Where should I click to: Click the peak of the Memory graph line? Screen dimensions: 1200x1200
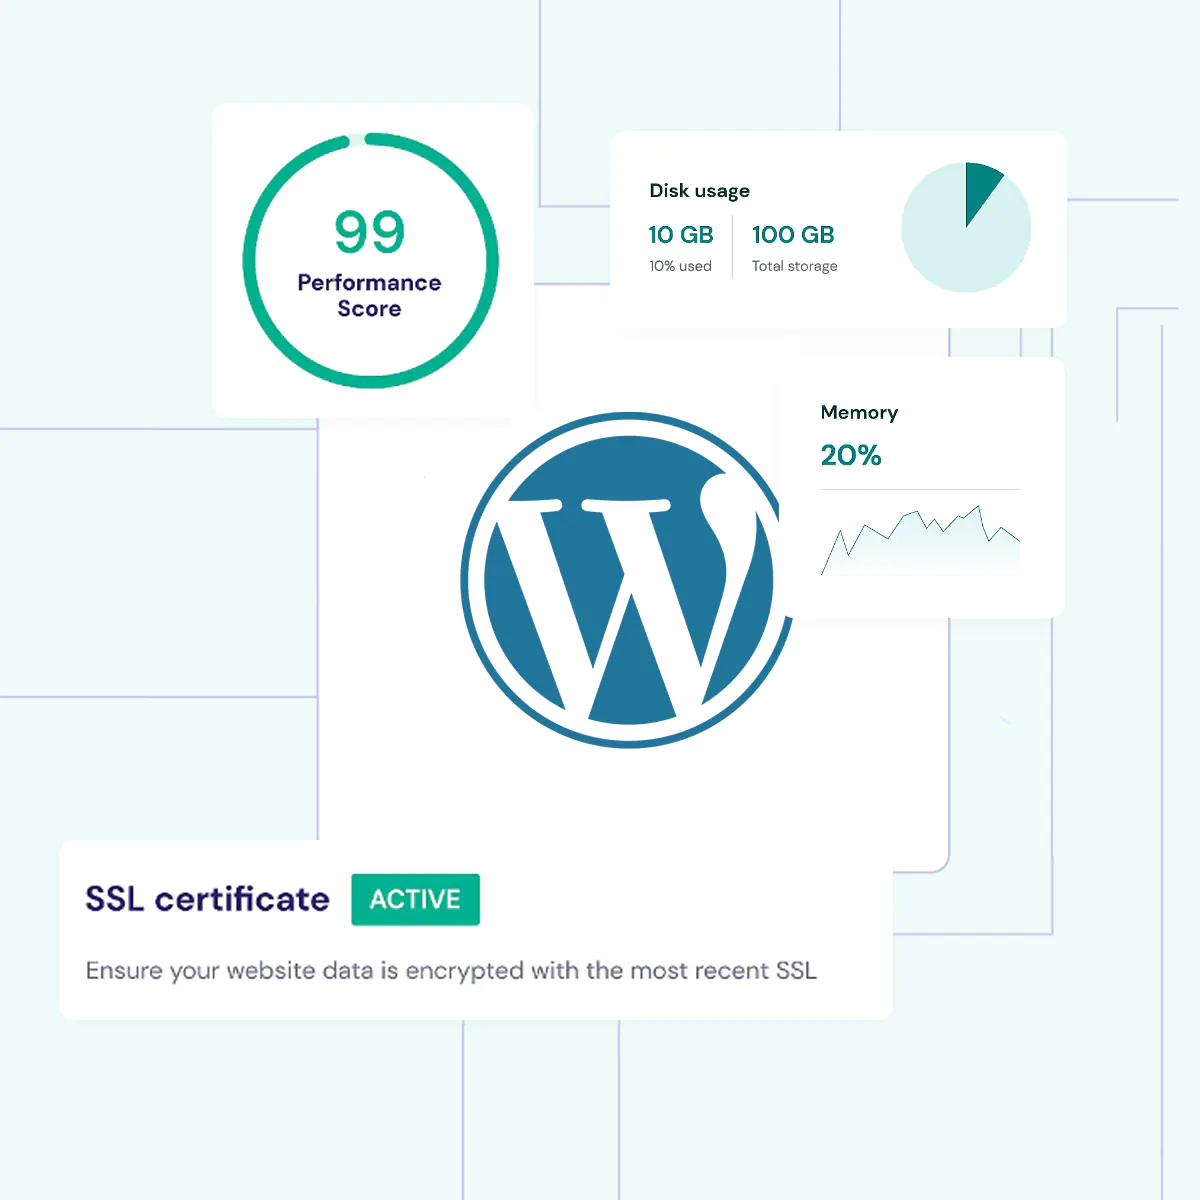point(979,506)
